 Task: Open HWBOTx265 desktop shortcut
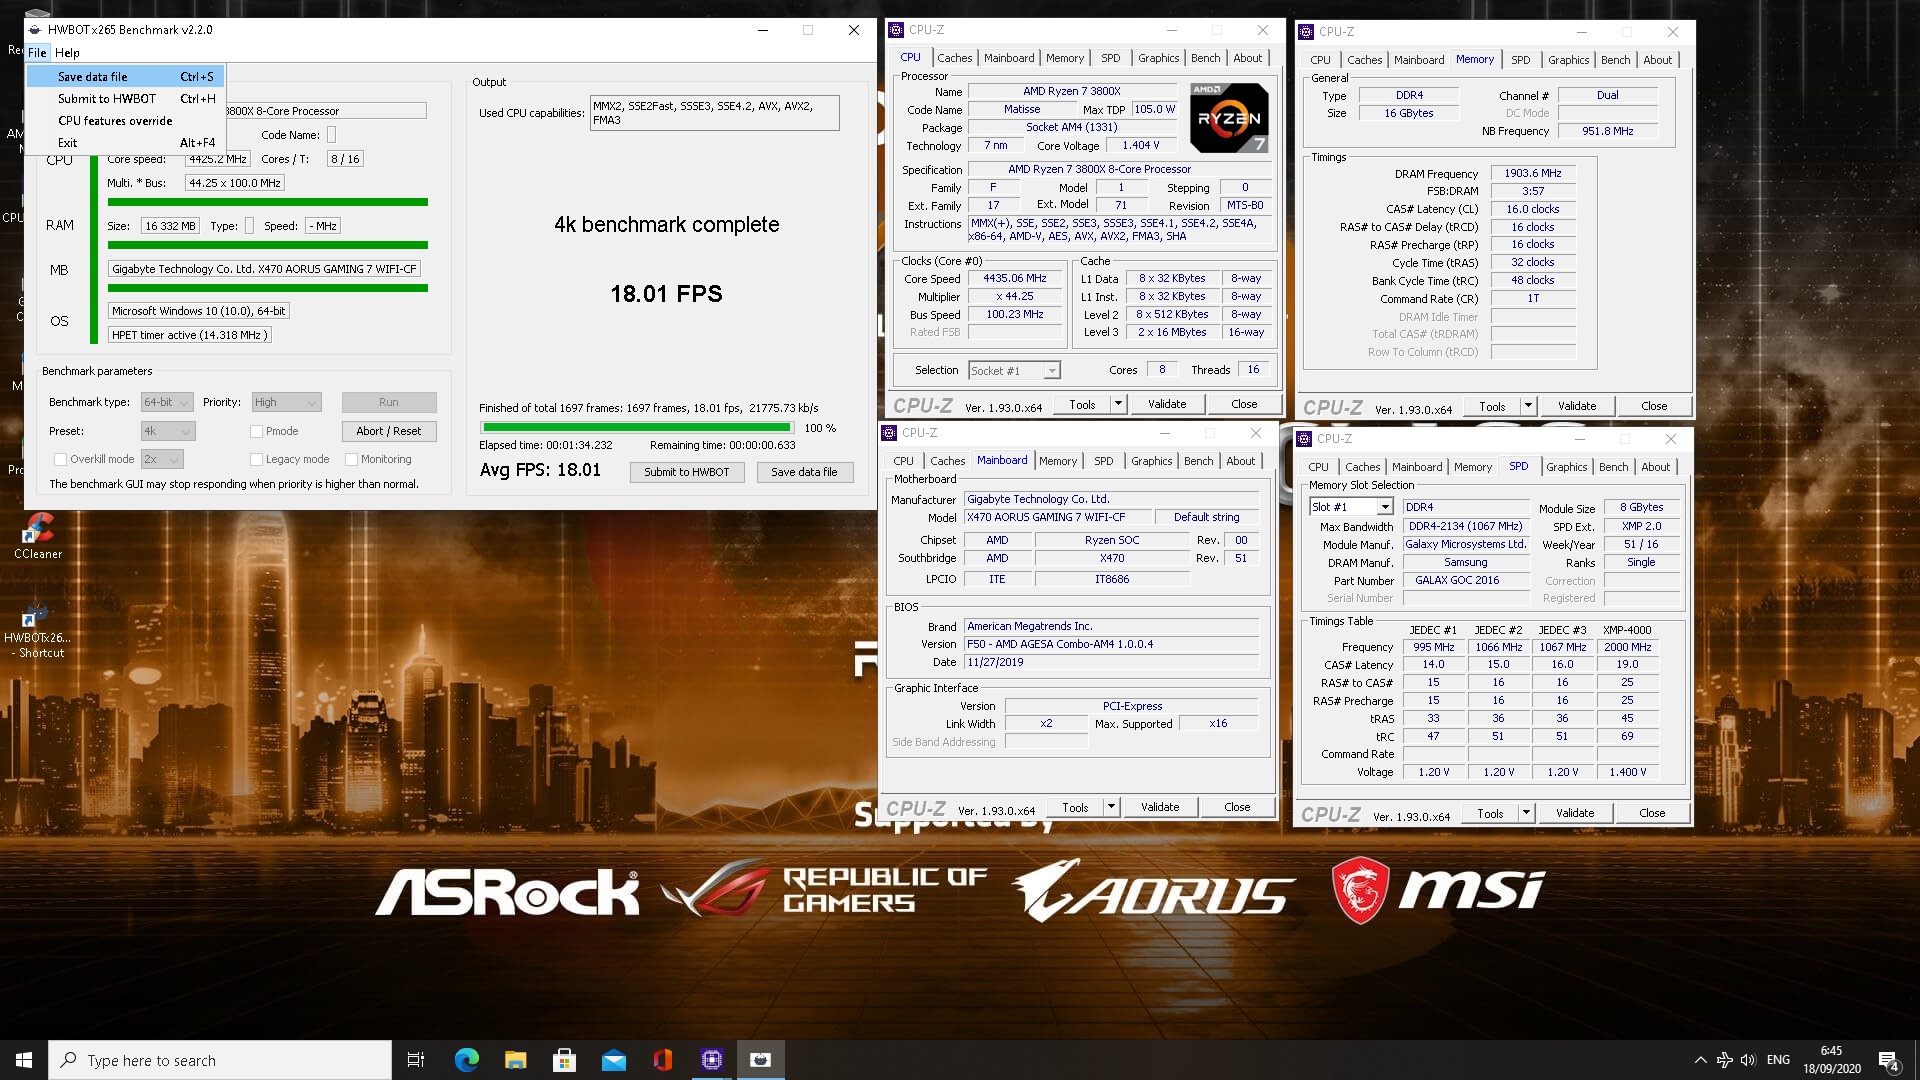click(38, 630)
